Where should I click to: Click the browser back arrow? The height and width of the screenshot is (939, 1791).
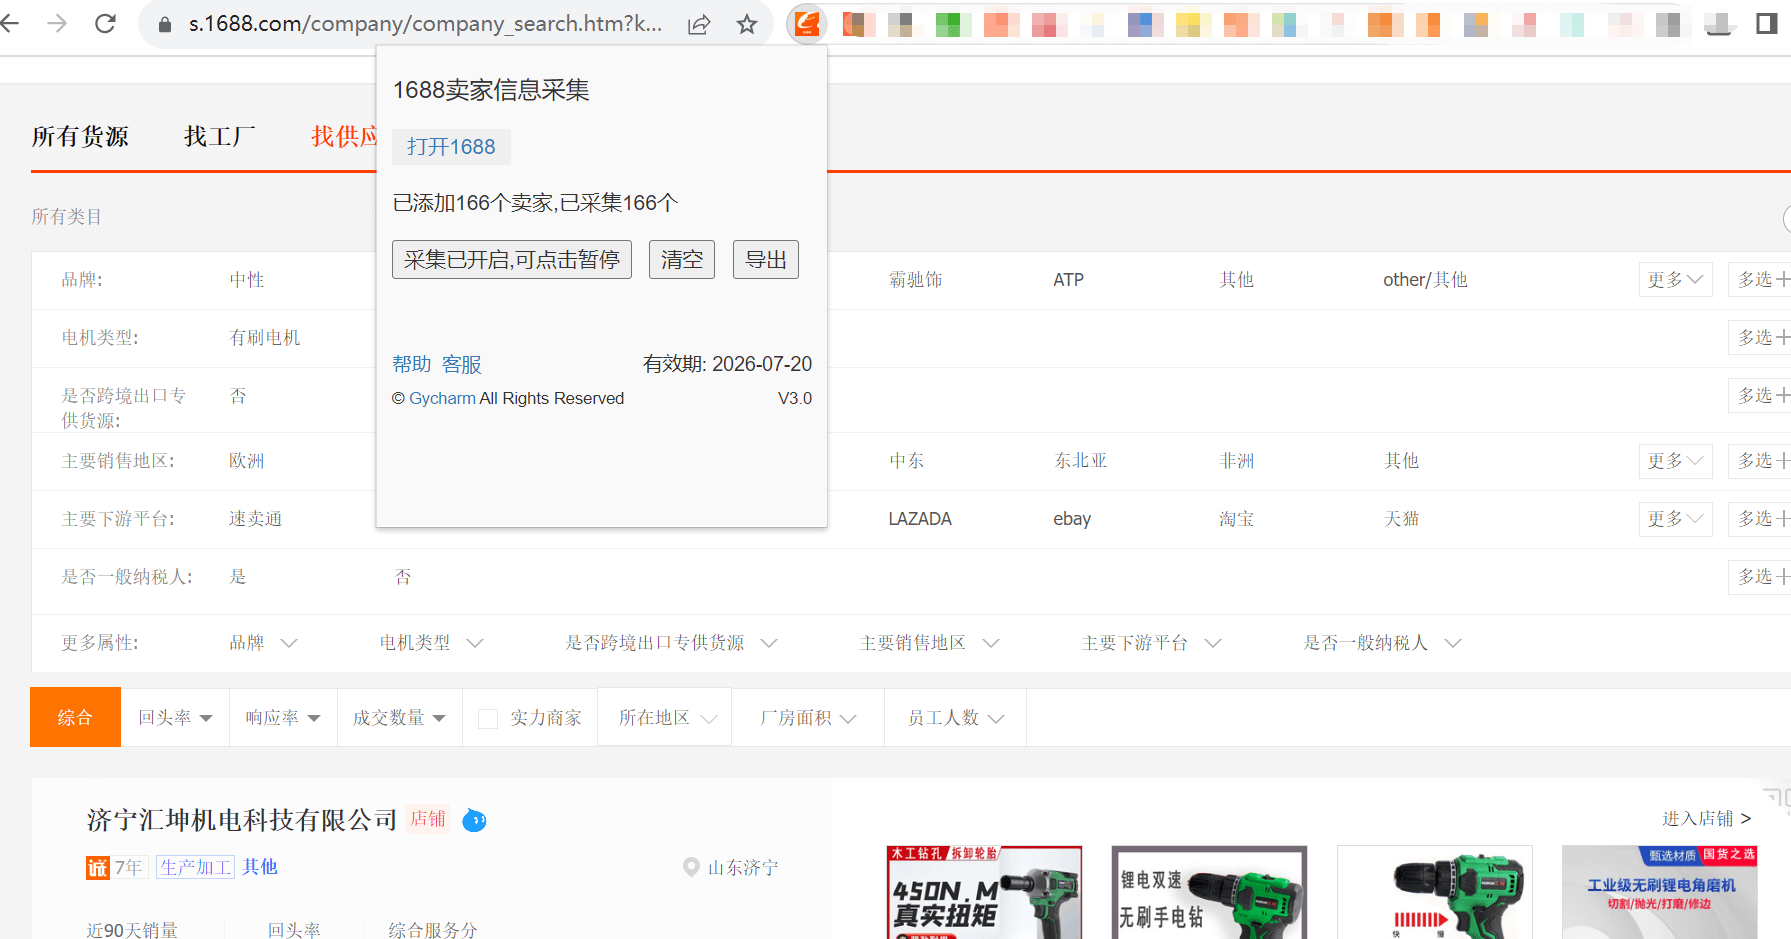click(10, 23)
